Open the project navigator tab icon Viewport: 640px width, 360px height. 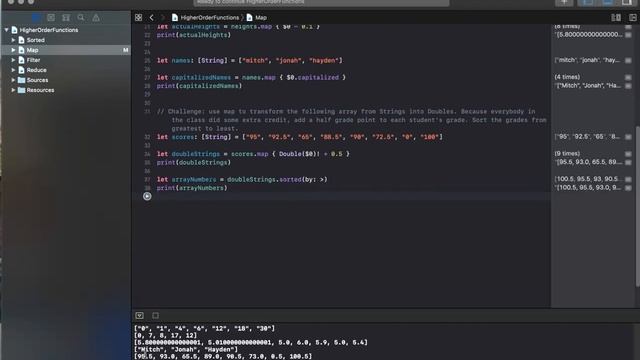[x=36, y=18]
